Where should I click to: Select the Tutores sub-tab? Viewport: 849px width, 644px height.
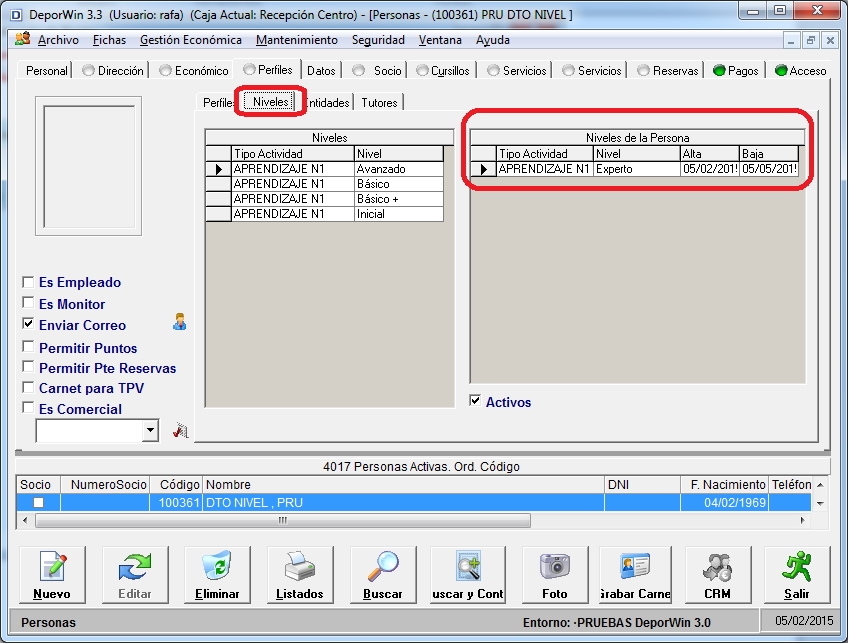point(379,102)
